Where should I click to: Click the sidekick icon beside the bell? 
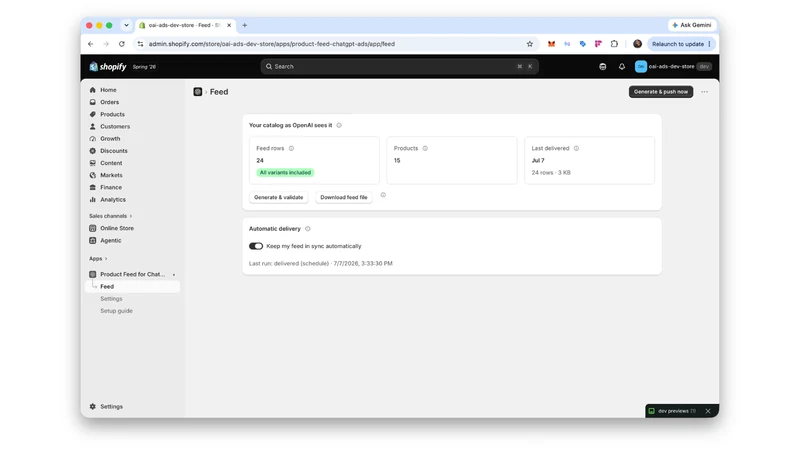click(x=603, y=66)
